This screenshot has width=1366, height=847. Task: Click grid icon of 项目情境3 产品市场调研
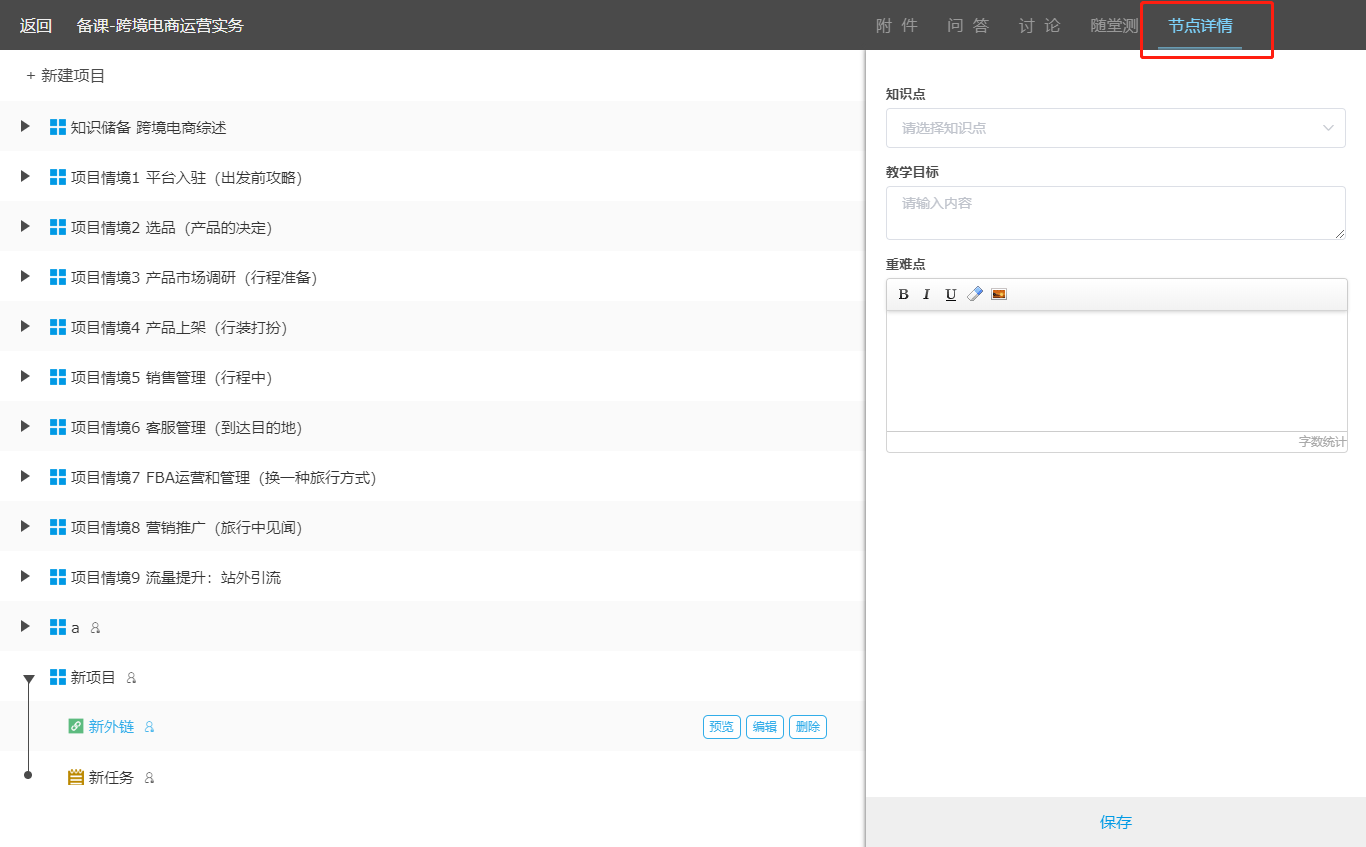pos(58,277)
